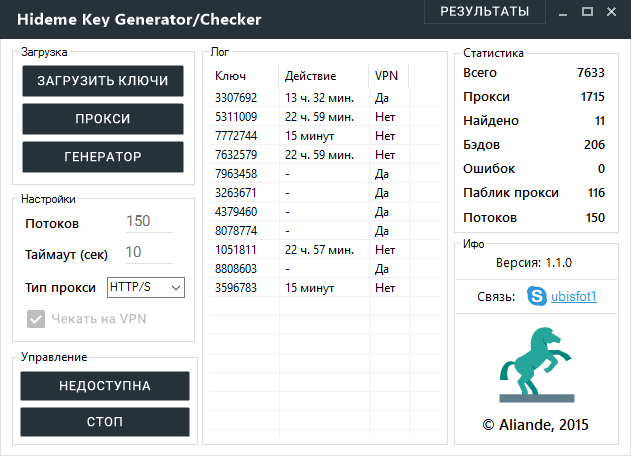Minimize the Hideme Key Generator window
Screen dimensions: 631x456
point(560,12)
